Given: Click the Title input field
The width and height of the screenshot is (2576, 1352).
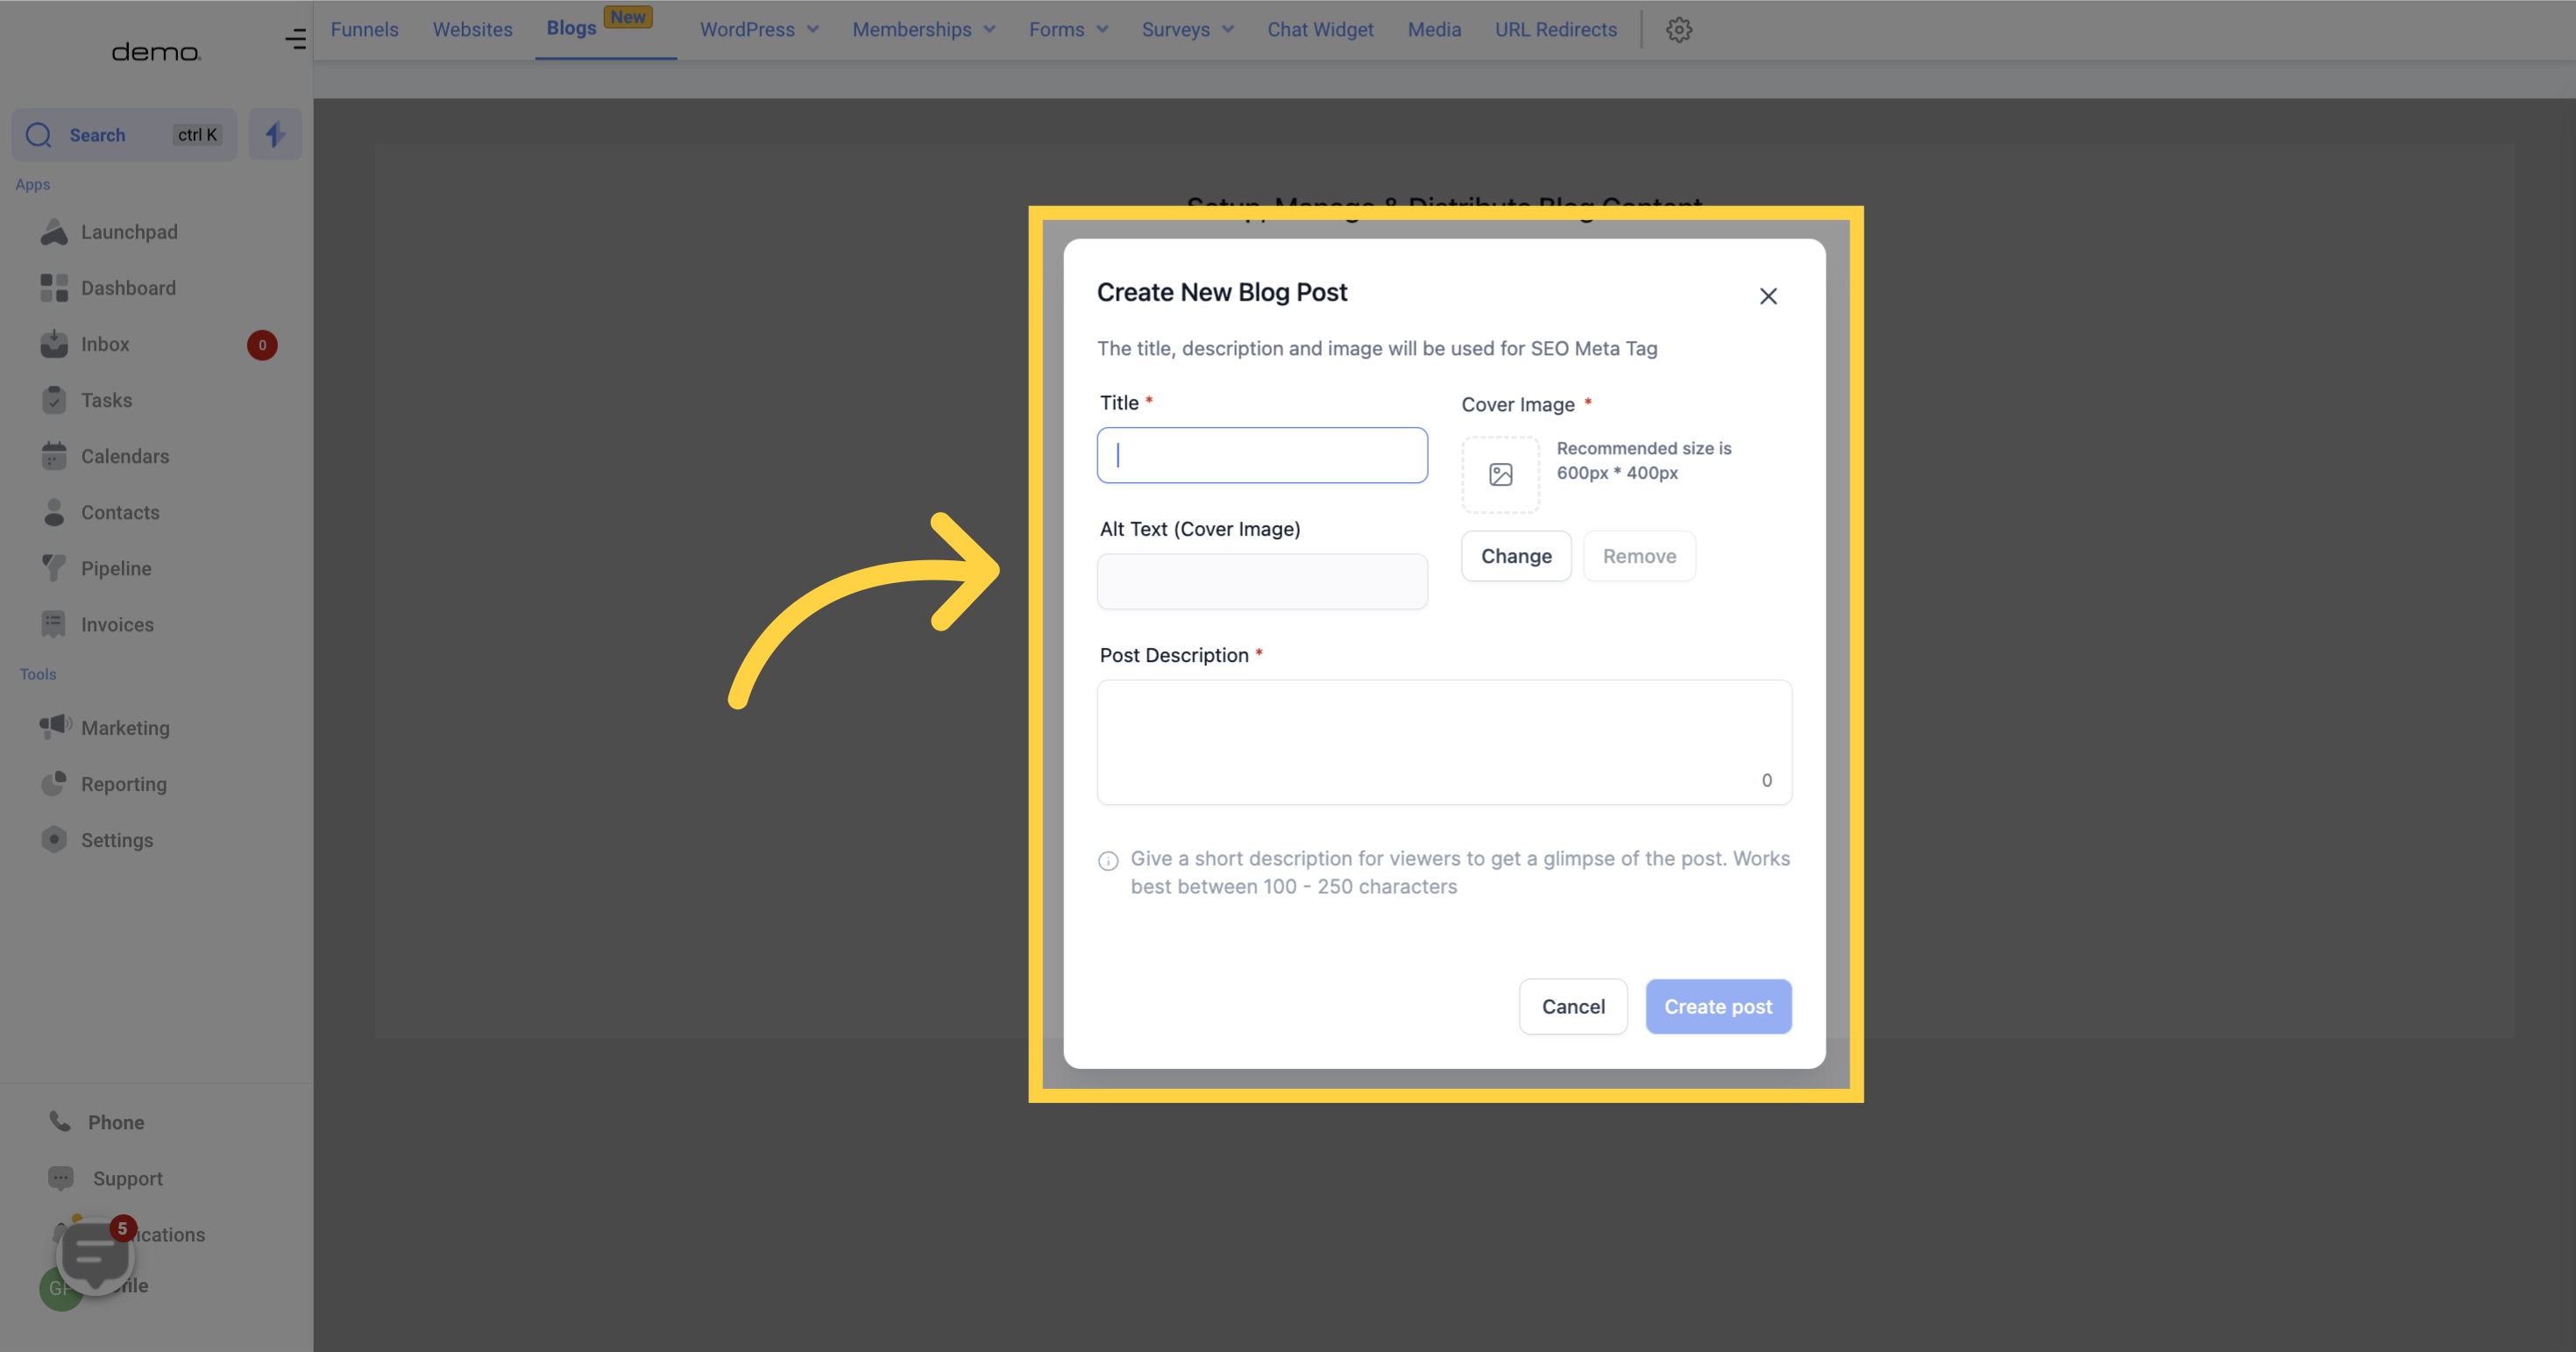Looking at the screenshot, I should tap(1262, 455).
